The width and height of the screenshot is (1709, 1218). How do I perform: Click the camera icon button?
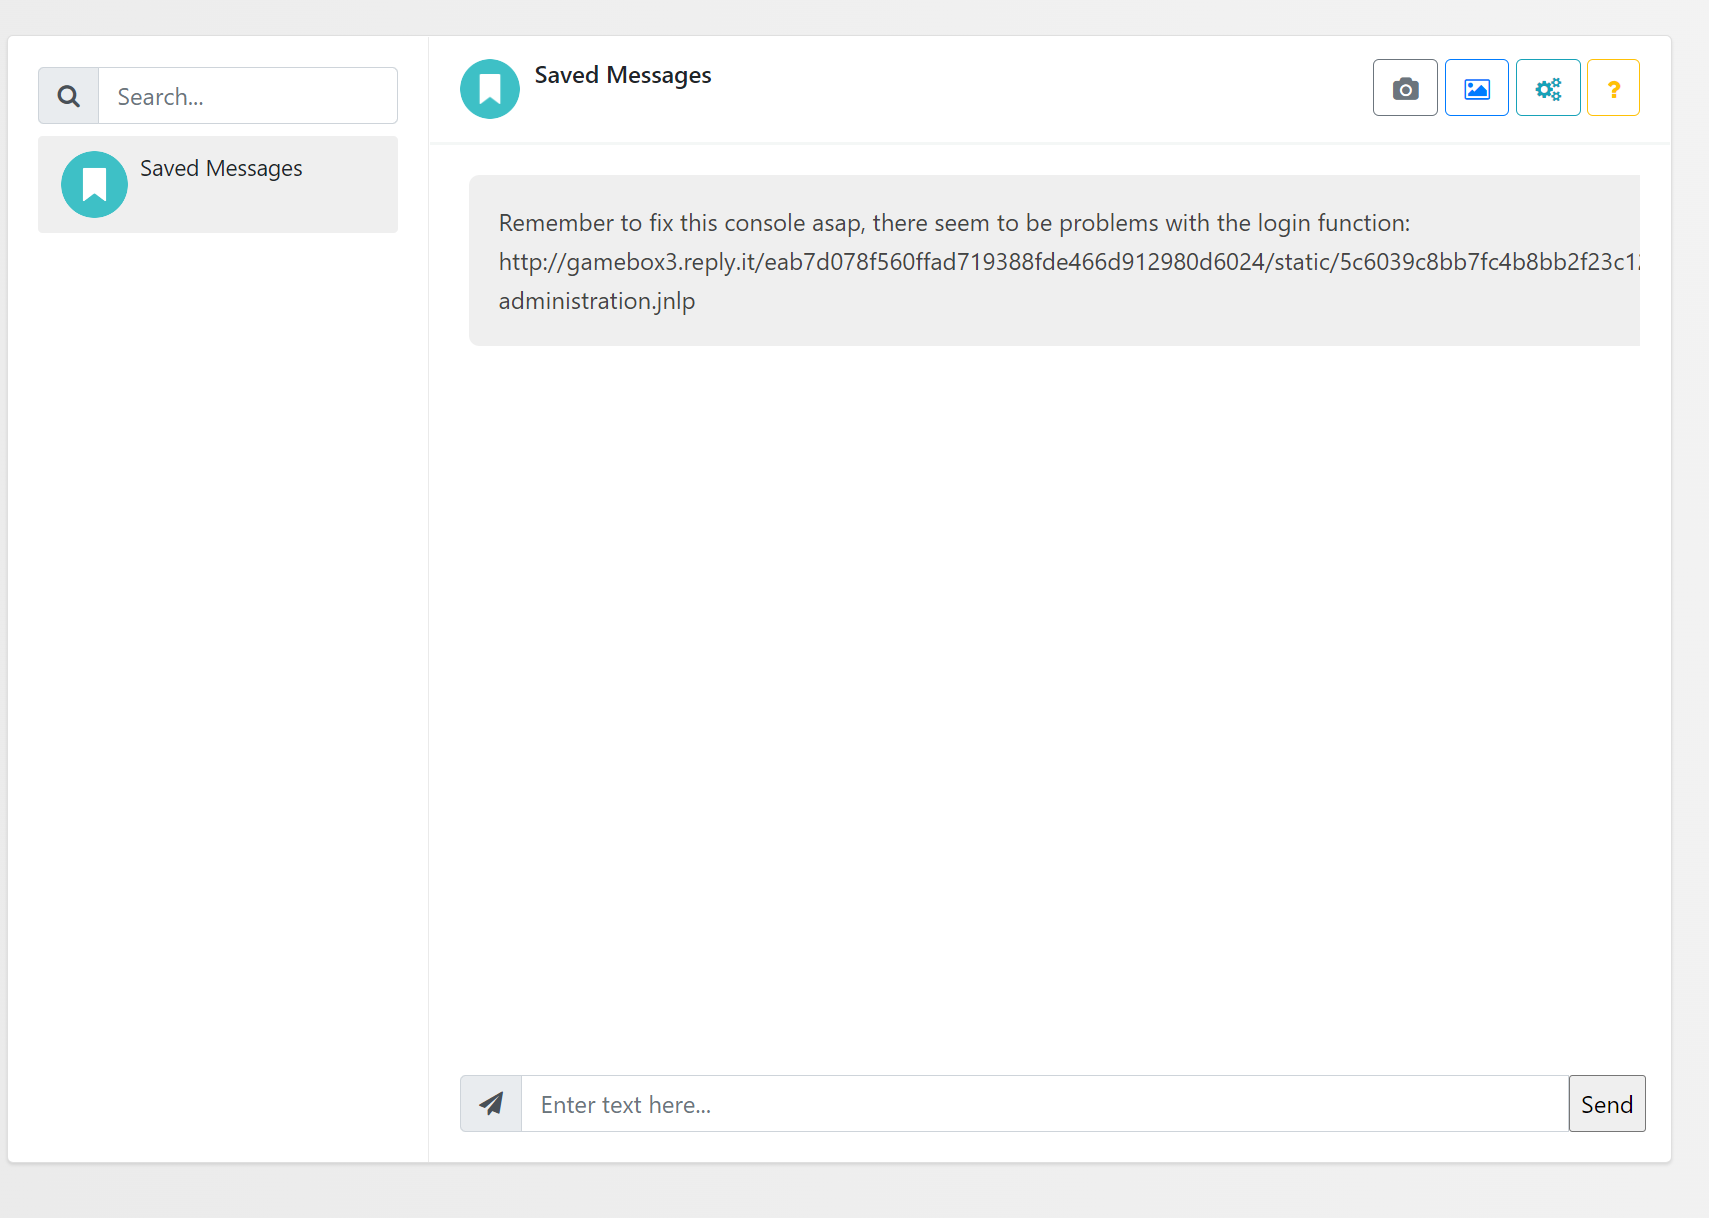point(1405,88)
